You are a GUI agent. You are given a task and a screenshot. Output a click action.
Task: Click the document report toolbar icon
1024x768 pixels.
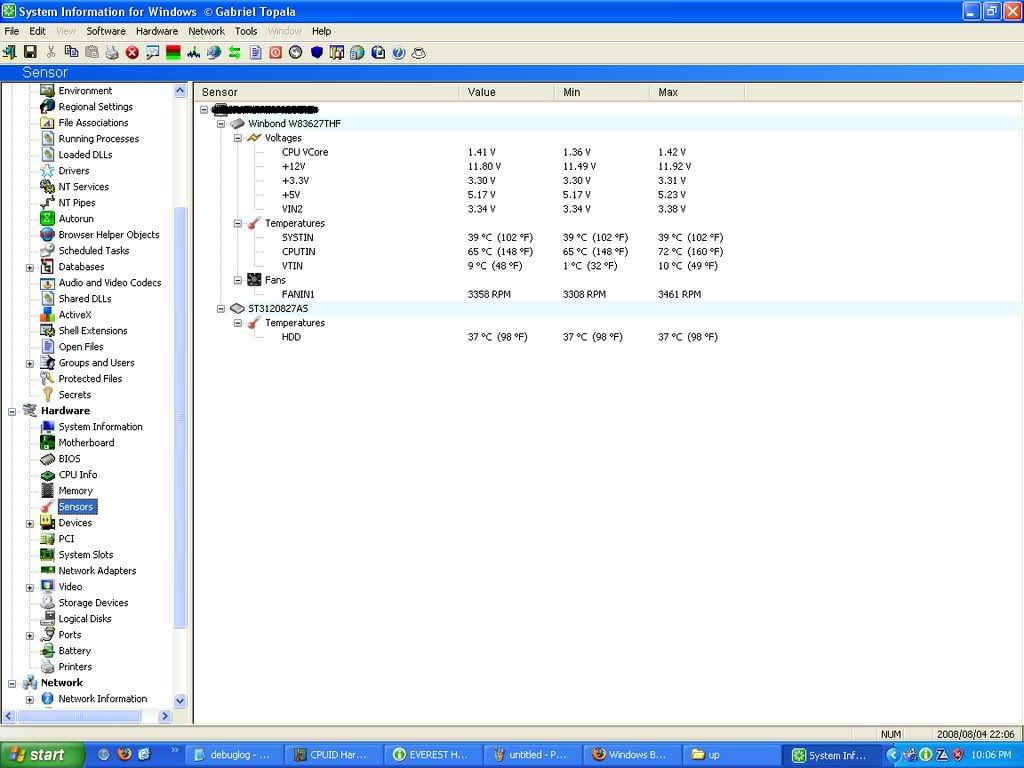click(x=255, y=52)
